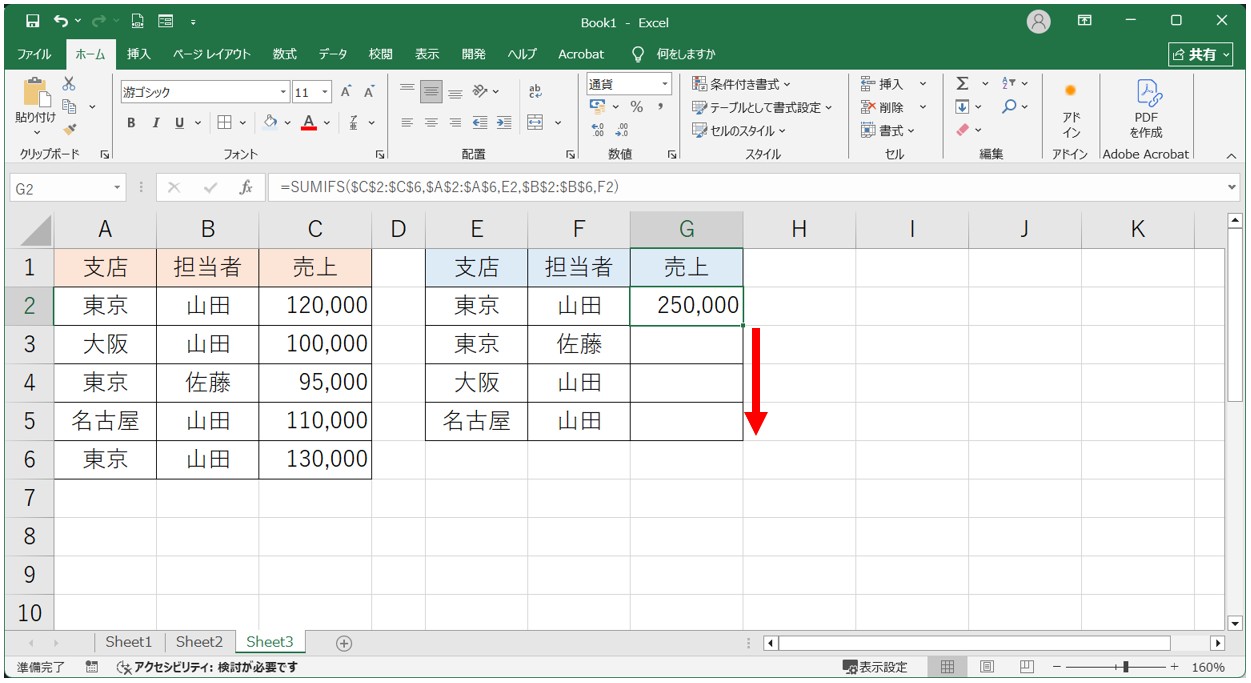Toggle left horizontal alignment
The width and height of the screenshot is (1251, 683).
(407, 123)
